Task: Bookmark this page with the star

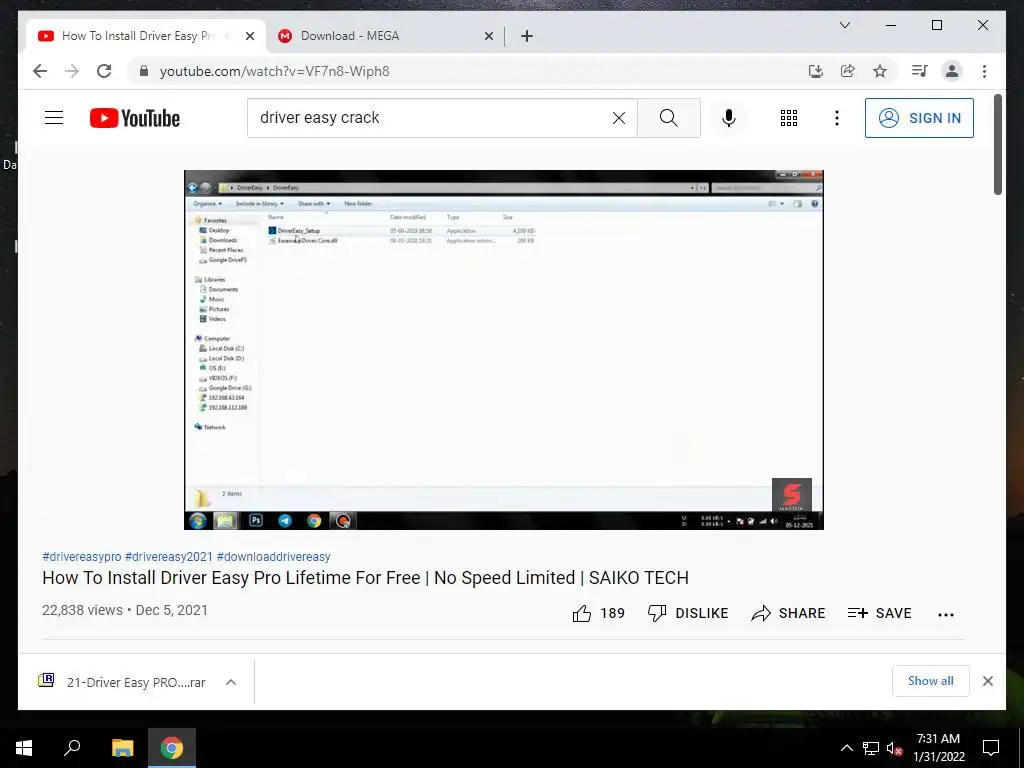Action: (x=880, y=71)
